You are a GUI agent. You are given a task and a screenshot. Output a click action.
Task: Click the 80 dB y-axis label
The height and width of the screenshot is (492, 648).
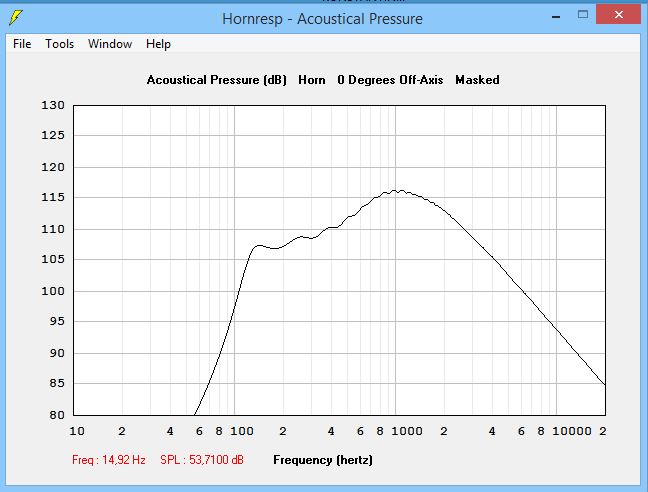[57, 415]
